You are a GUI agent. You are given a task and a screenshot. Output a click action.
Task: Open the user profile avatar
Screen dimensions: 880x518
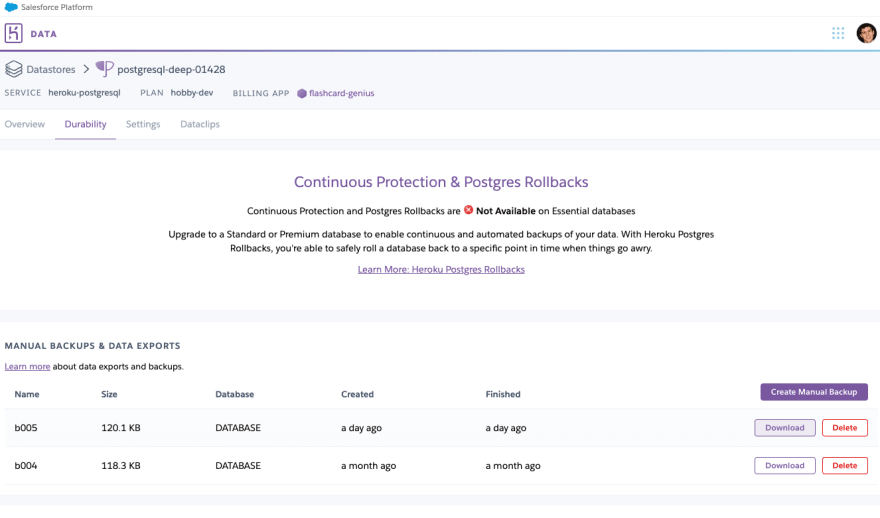867,33
